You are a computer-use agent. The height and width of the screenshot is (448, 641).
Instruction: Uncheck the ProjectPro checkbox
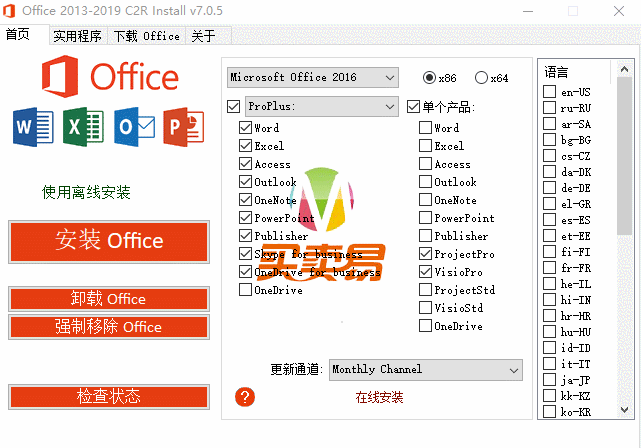point(426,253)
